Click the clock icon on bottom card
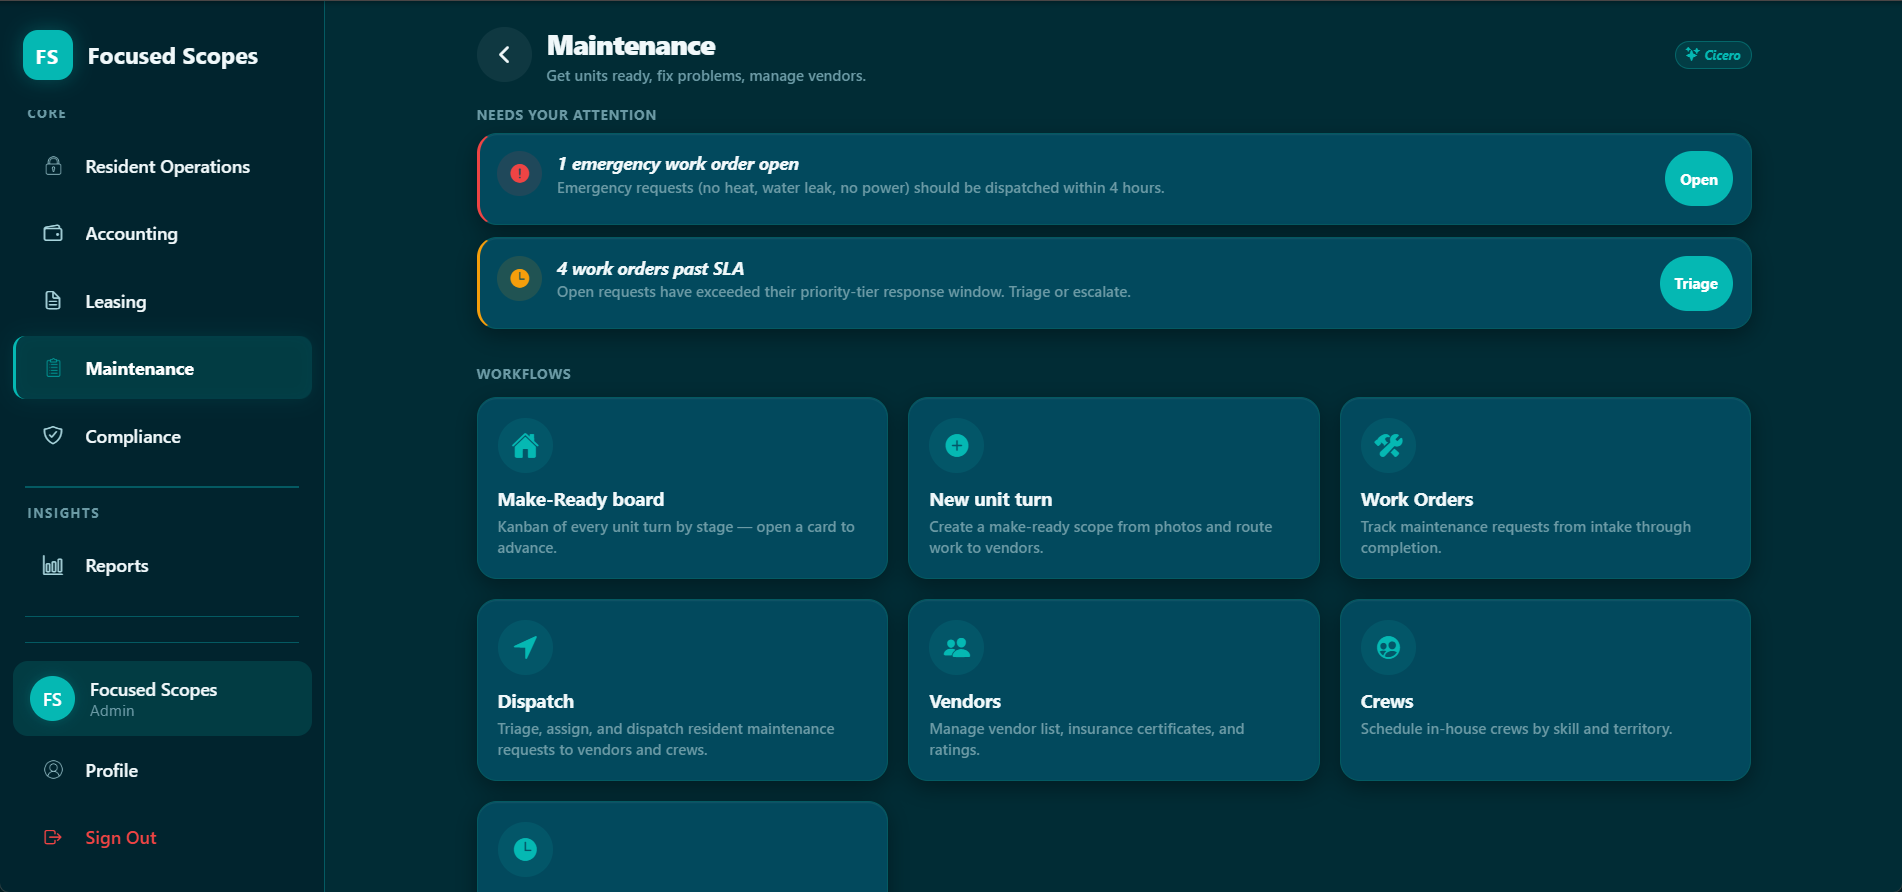 pos(525,849)
